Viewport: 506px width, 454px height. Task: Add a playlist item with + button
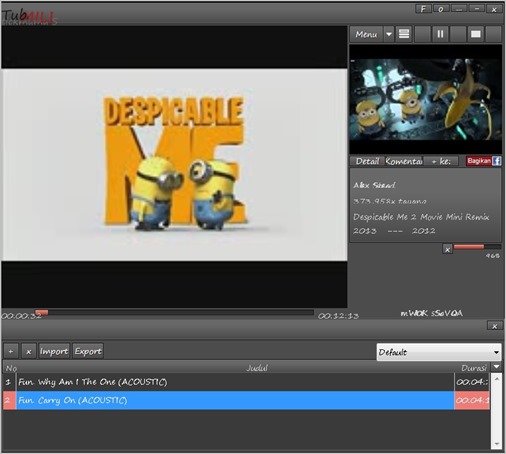tap(11, 351)
